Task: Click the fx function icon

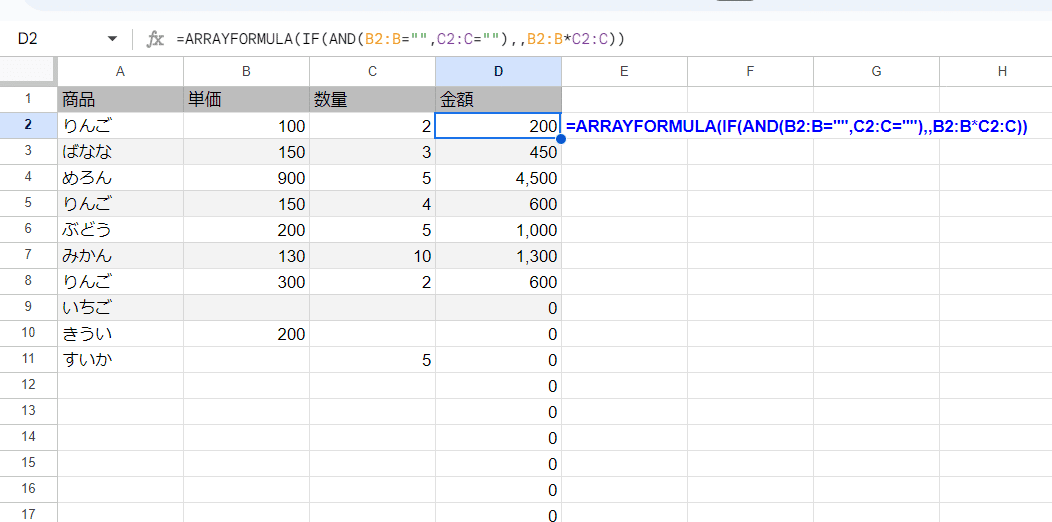Action: [155, 40]
